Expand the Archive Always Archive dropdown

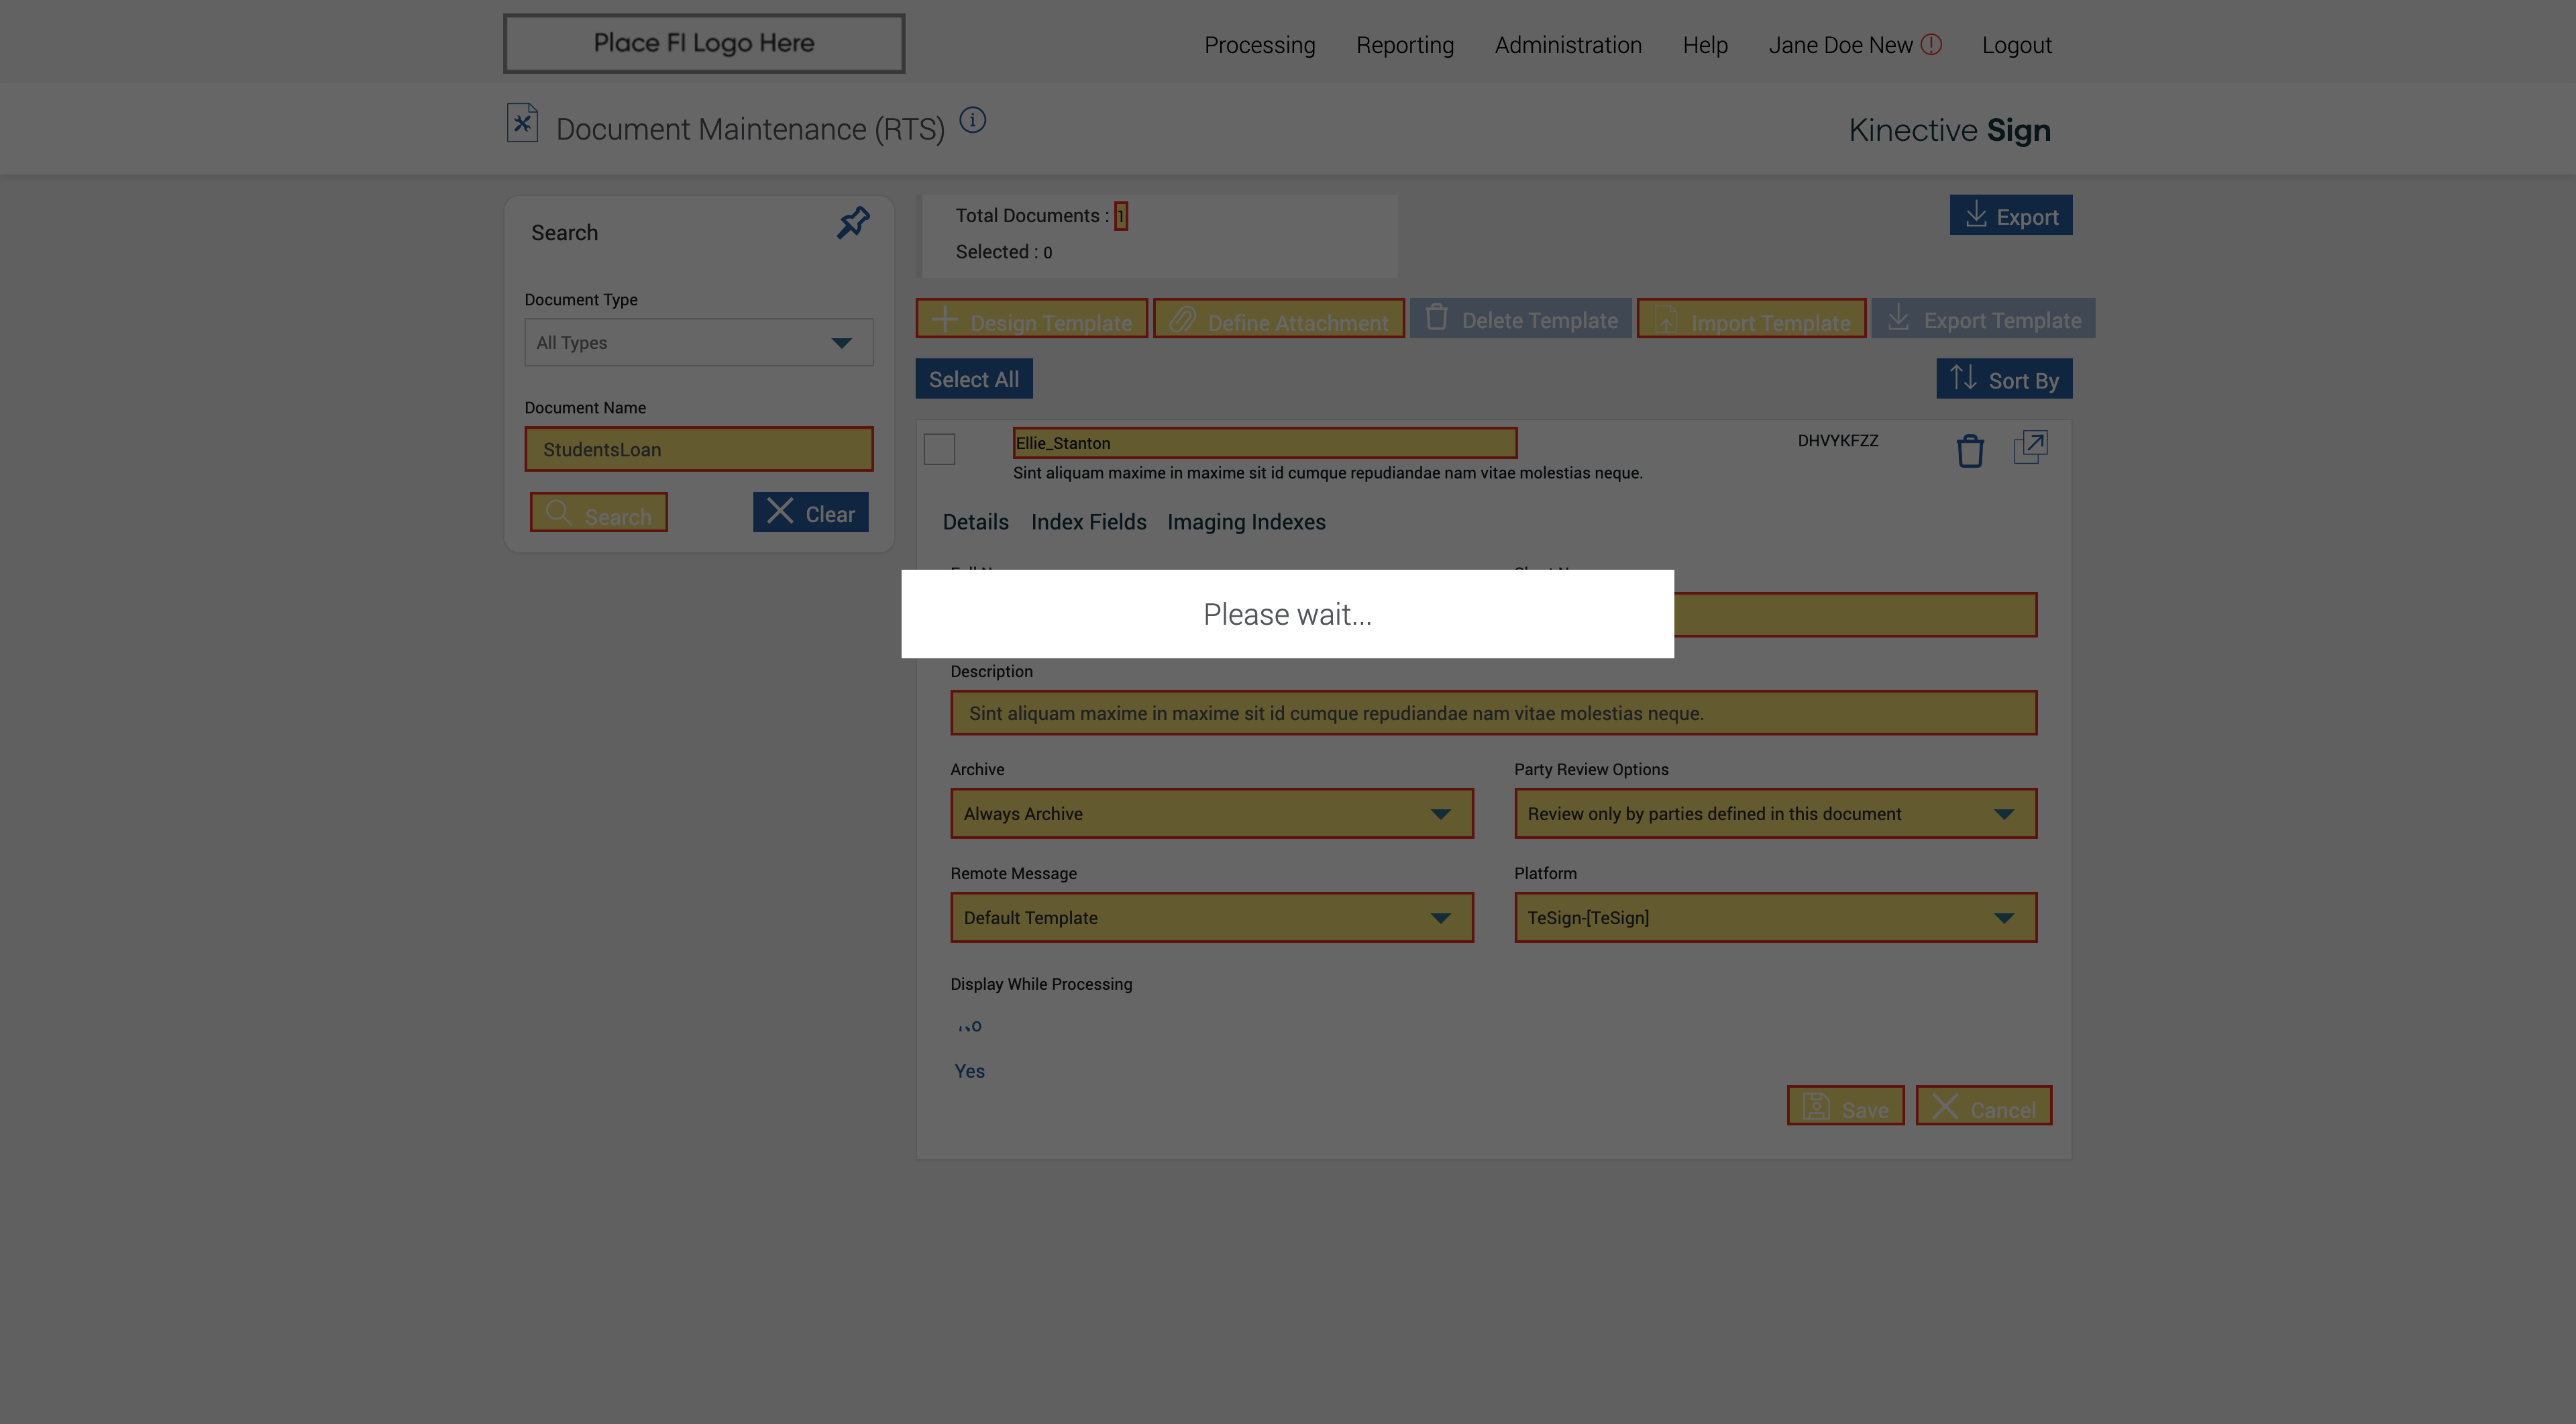1211,814
